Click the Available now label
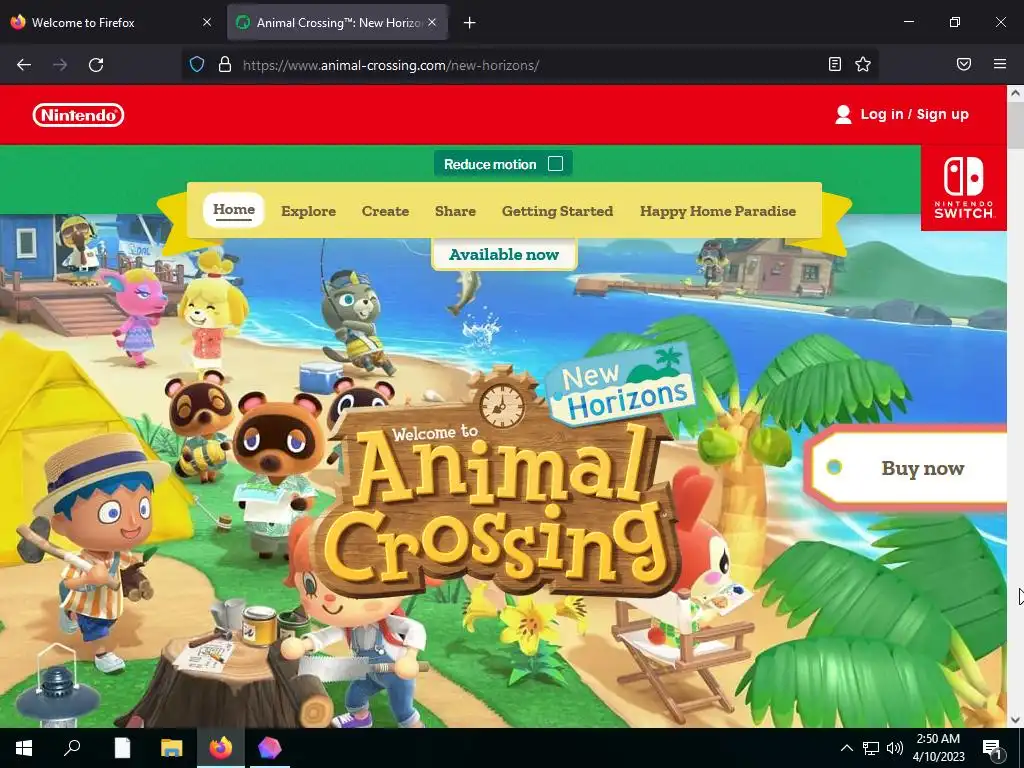 (504, 254)
